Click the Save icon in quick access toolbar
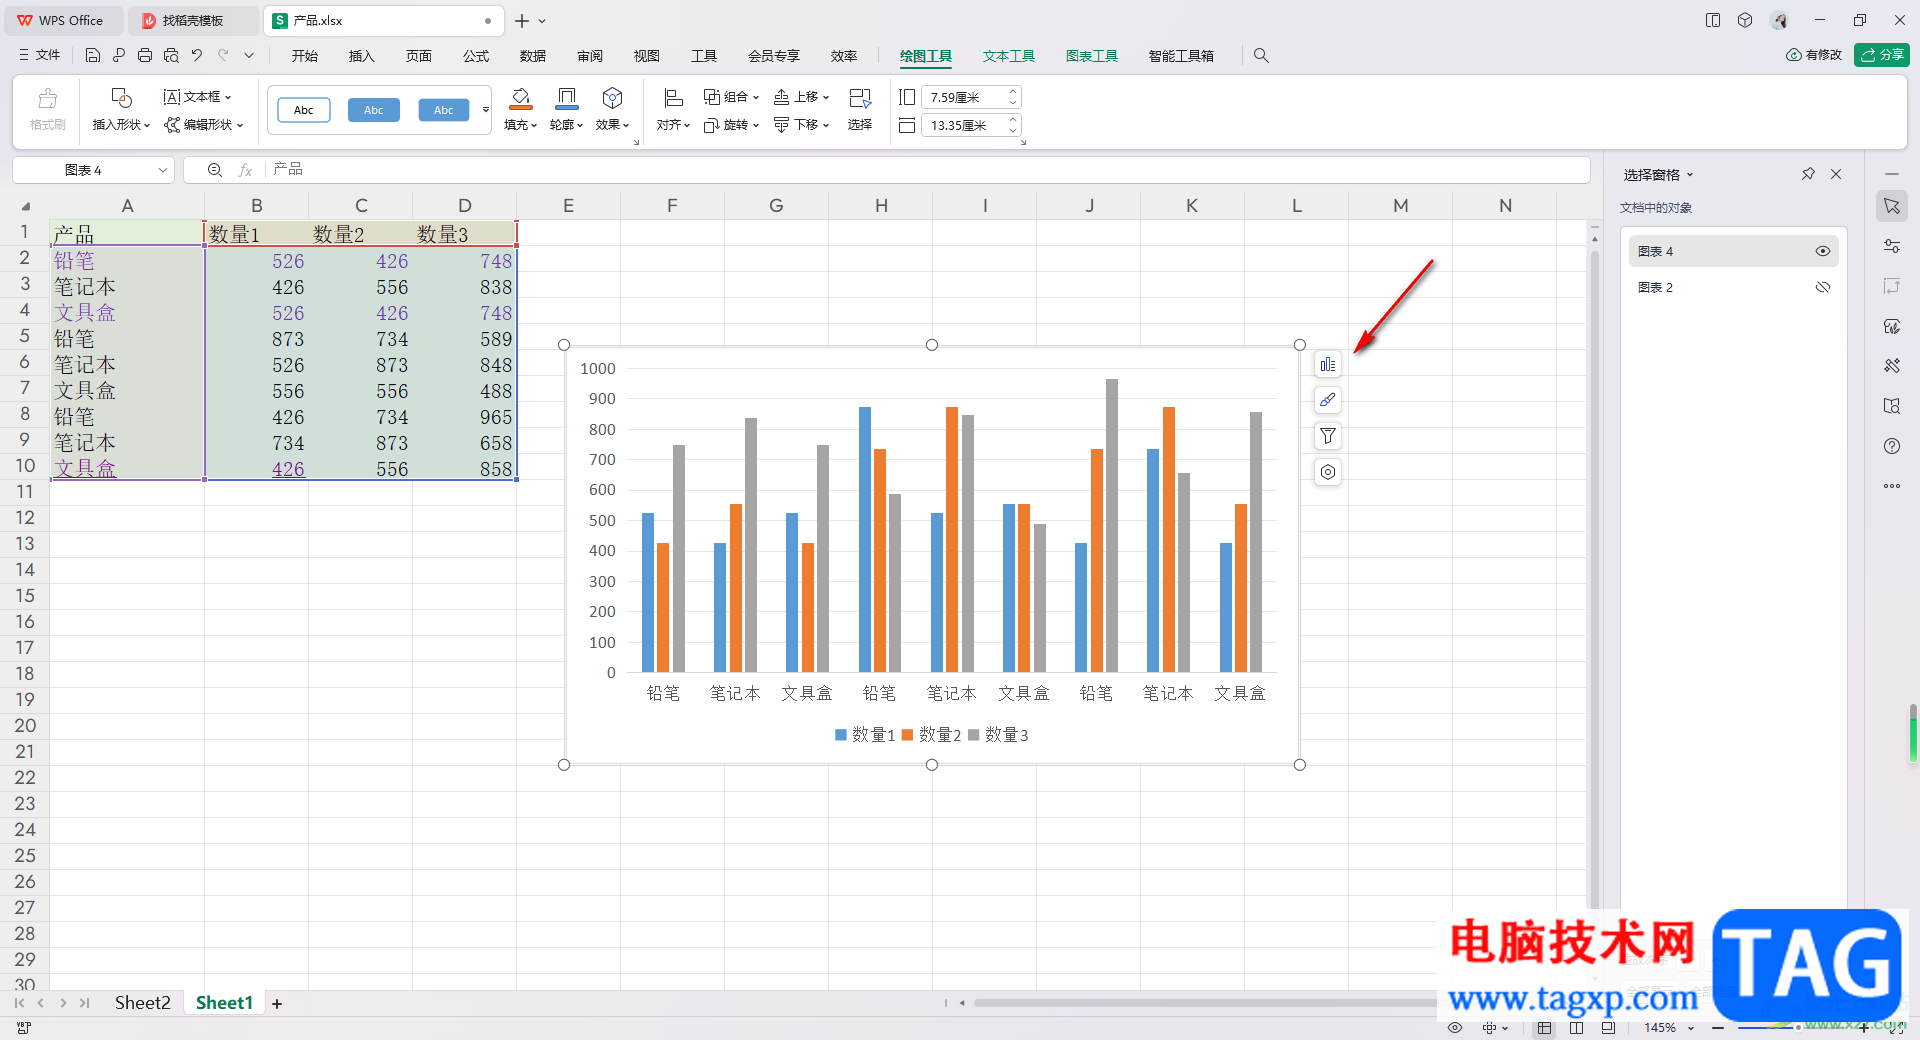The image size is (1920, 1040). click(x=92, y=55)
